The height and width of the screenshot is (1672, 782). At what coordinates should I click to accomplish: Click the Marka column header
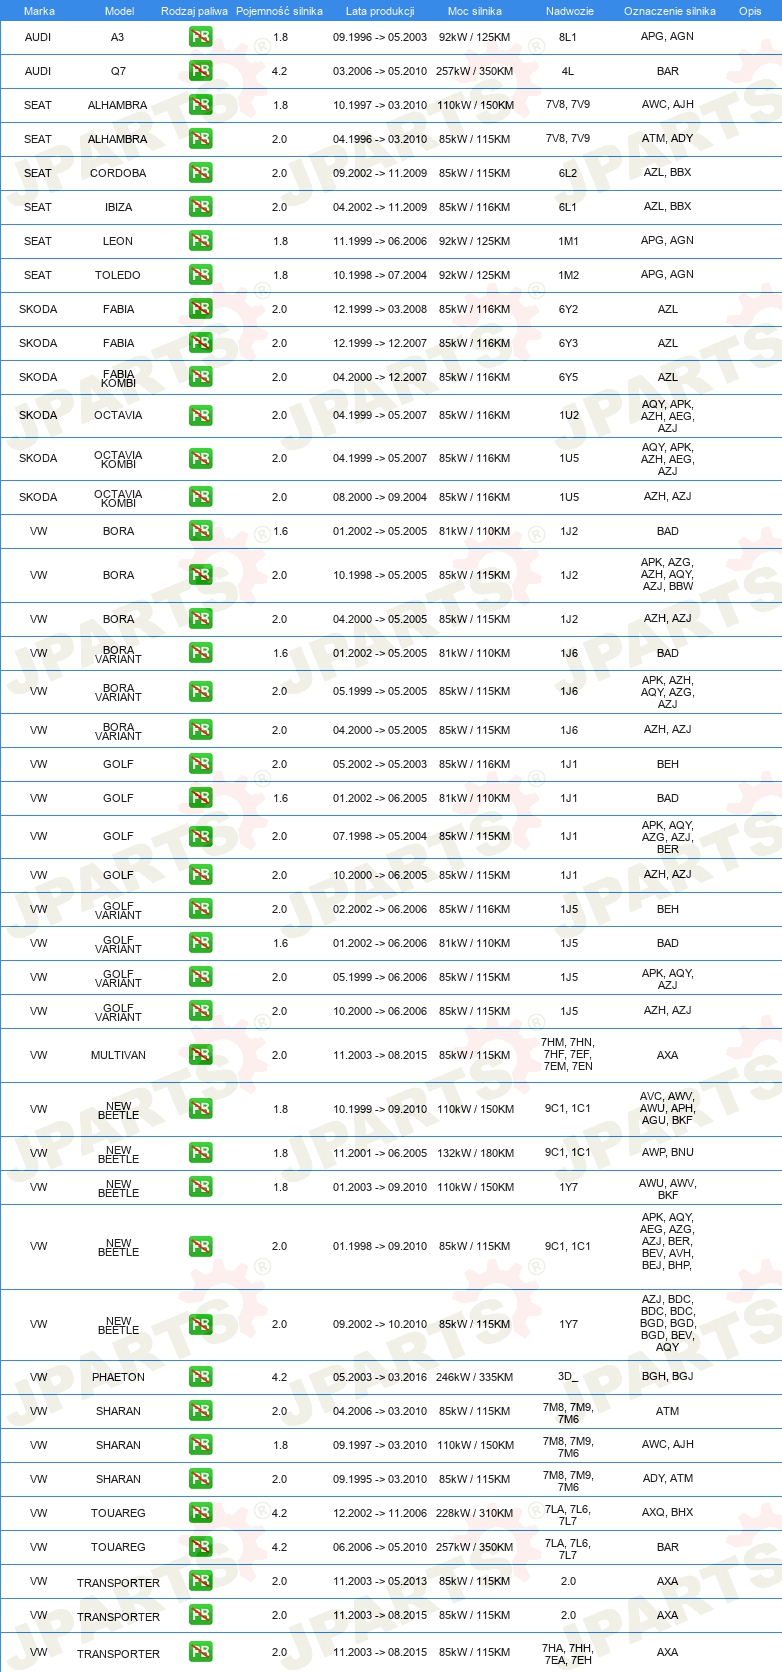(x=39, y=11)
